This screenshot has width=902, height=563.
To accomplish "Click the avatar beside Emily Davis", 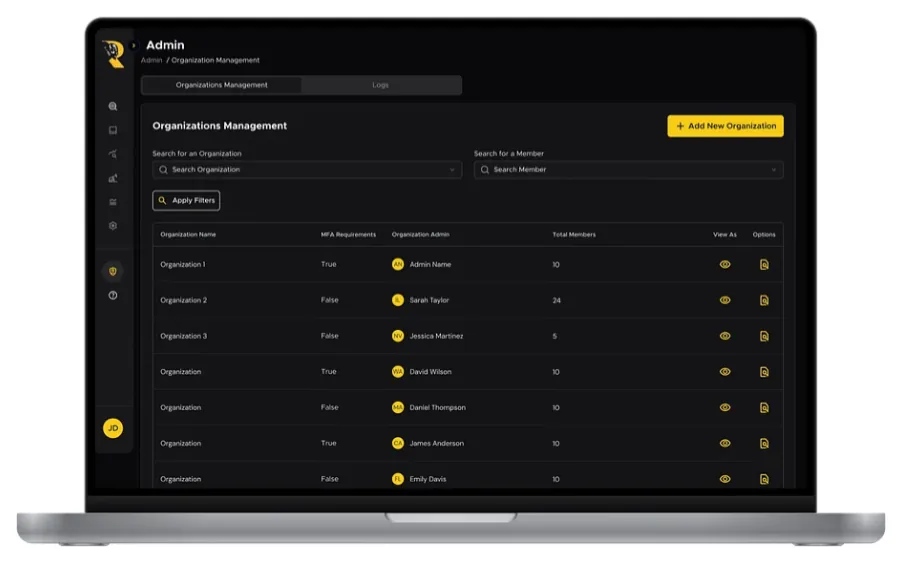I will 398,479.
